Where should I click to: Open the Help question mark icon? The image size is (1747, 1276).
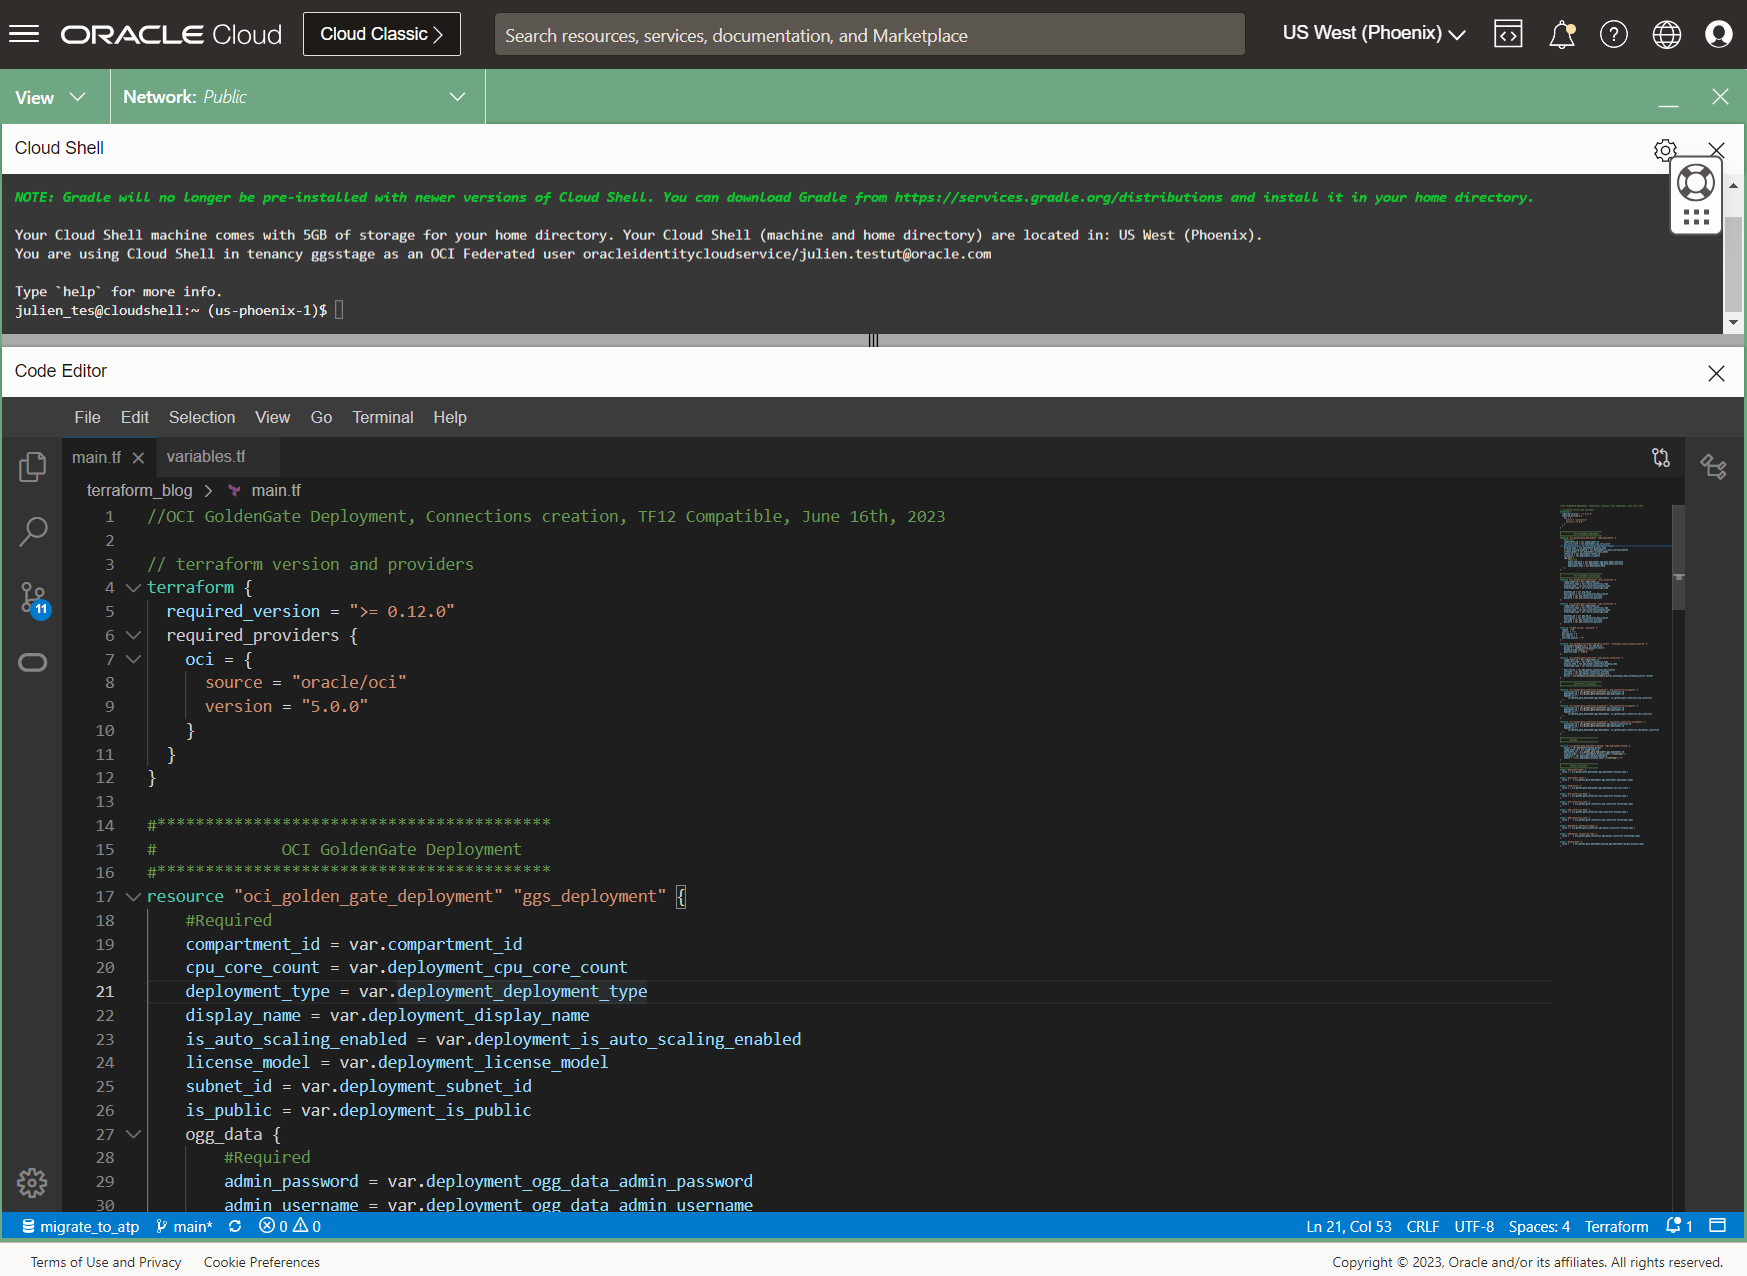pos(1613,33)
